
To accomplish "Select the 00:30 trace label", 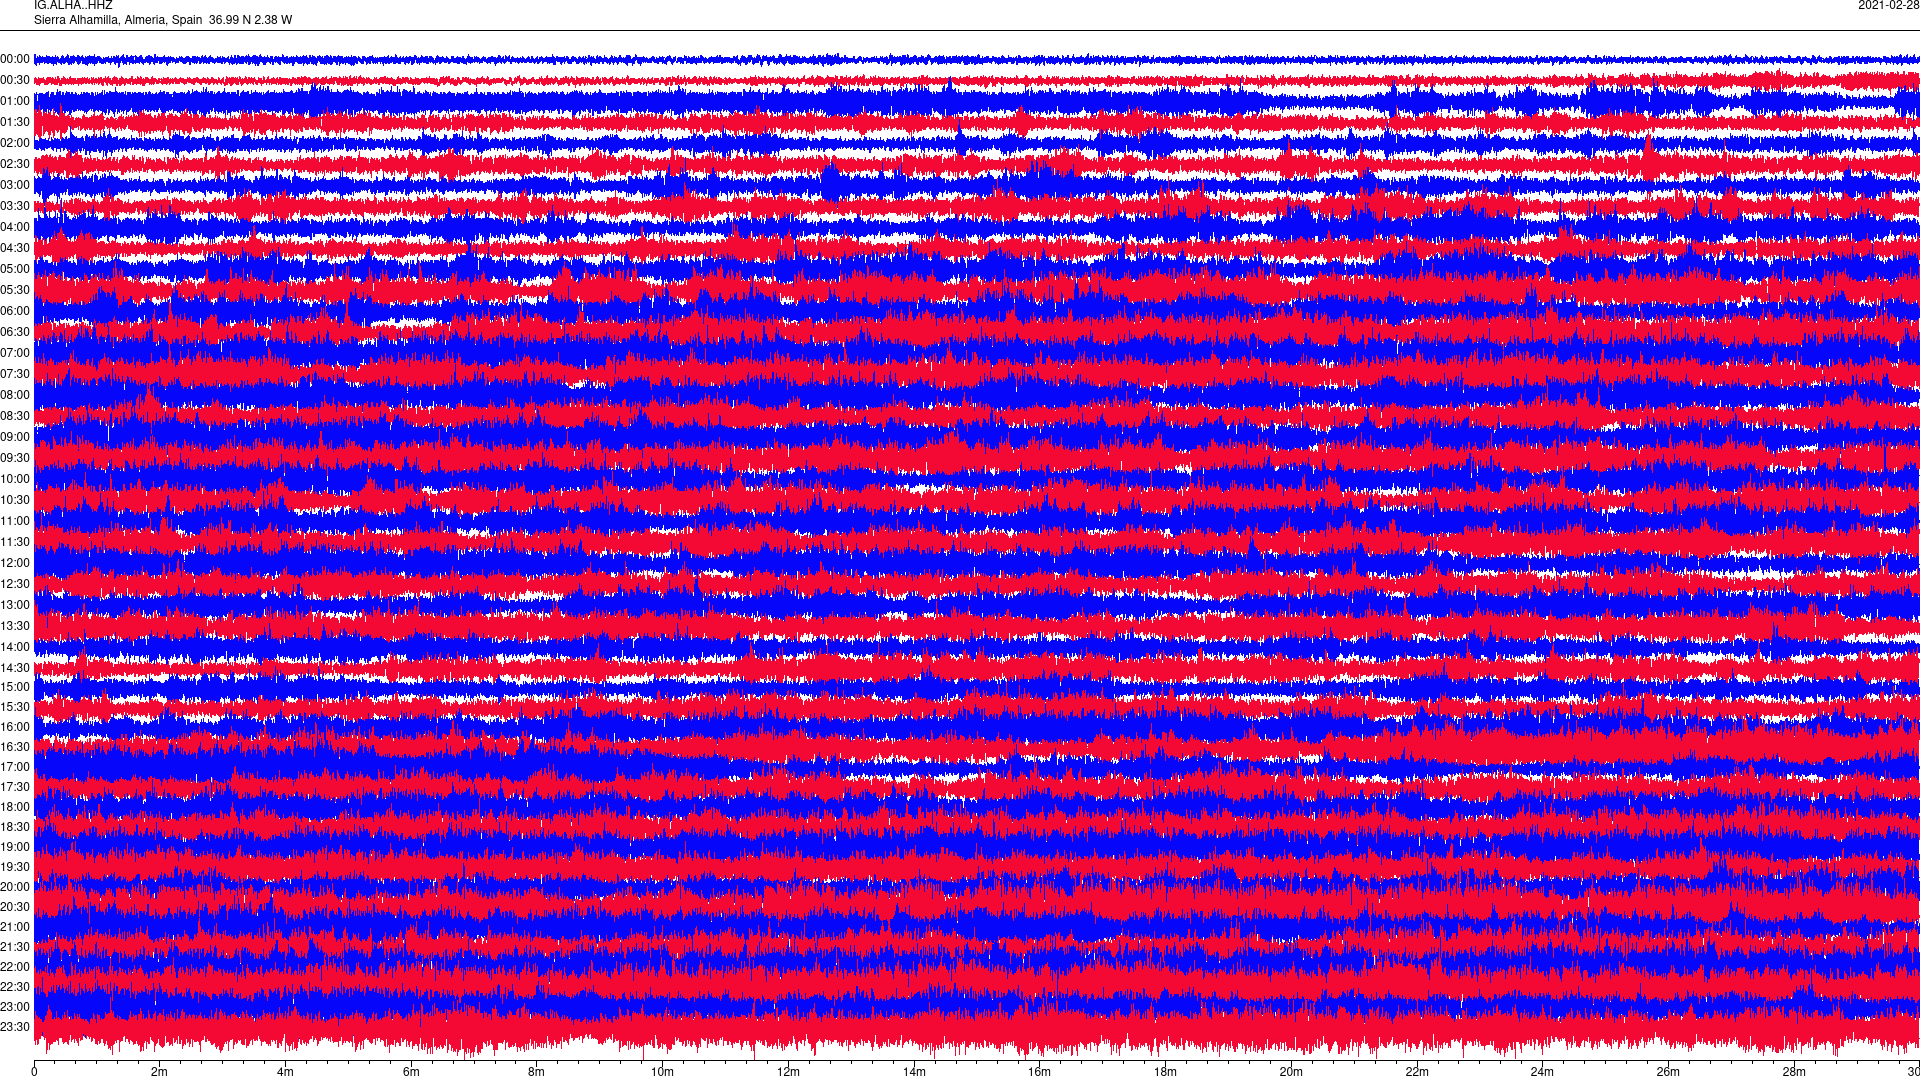I will 15,81.
